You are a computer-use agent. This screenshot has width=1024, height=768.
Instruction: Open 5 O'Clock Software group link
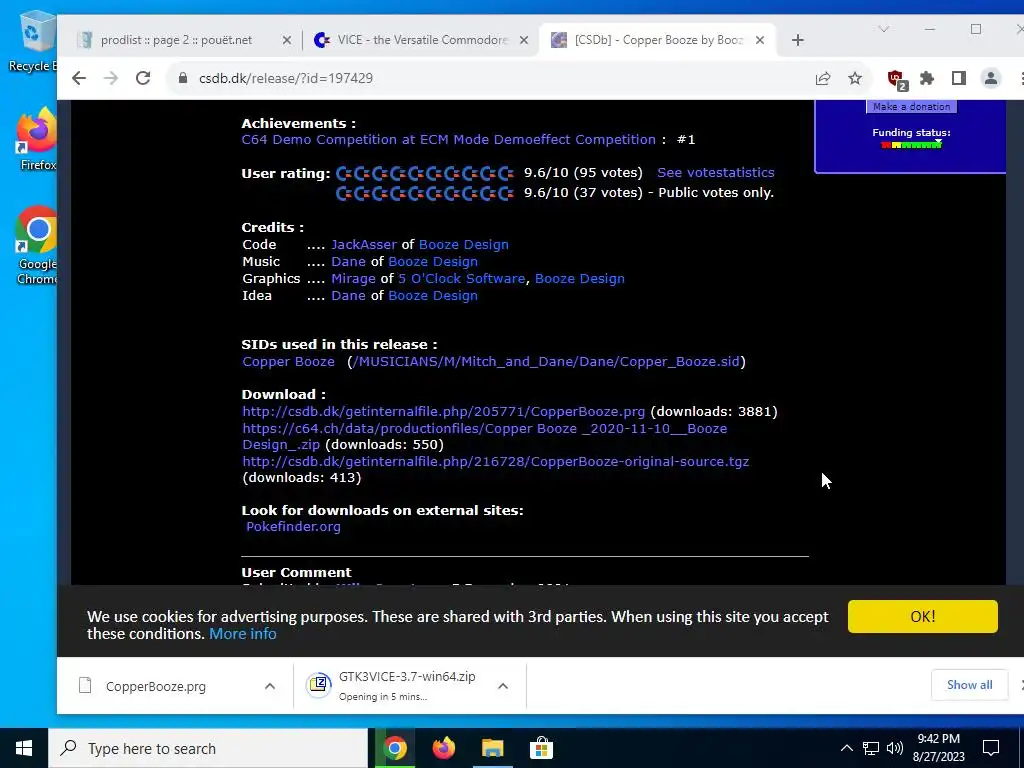pyautogui.click(x=462, y=278)
